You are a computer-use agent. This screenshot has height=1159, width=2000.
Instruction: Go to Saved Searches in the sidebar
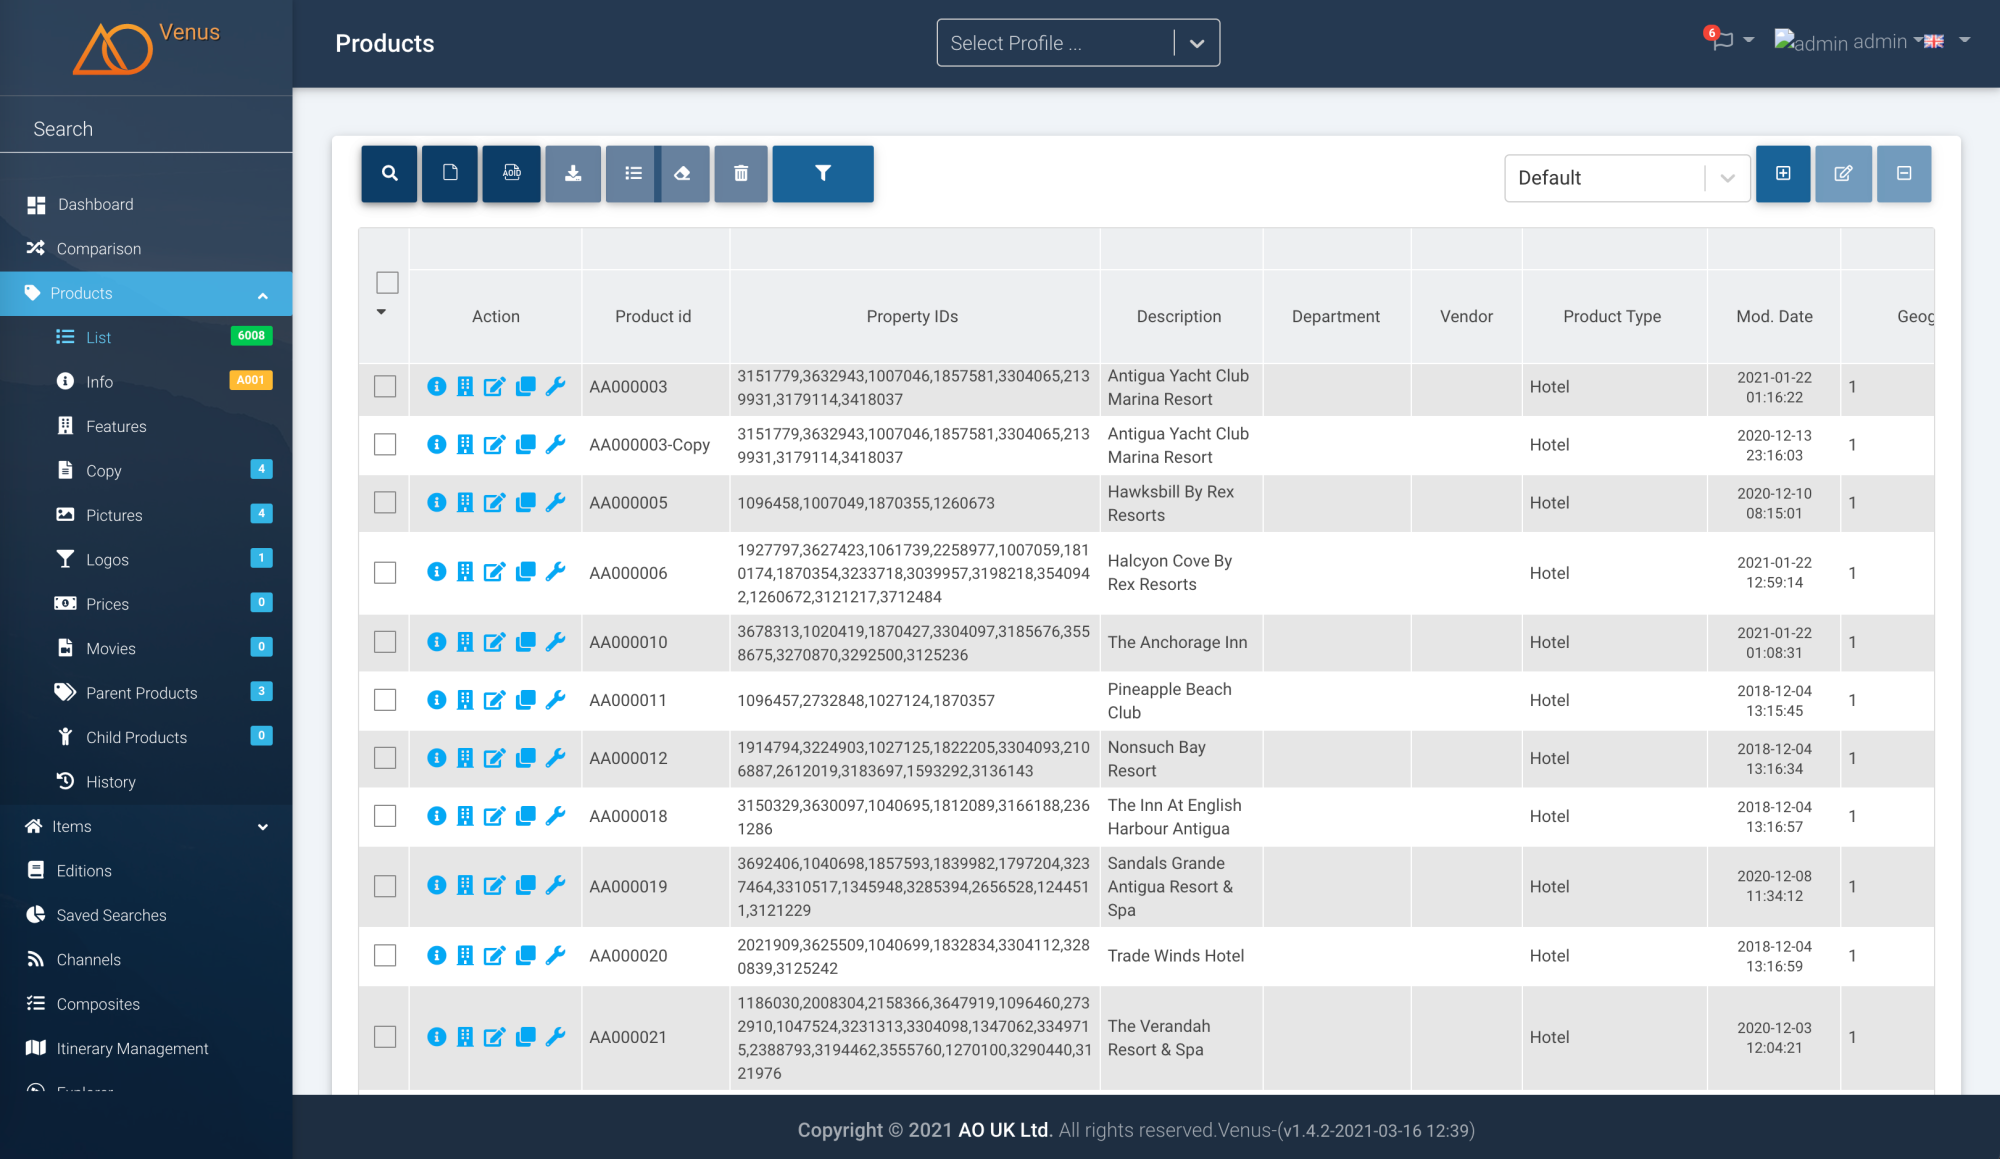pos(111,915)
